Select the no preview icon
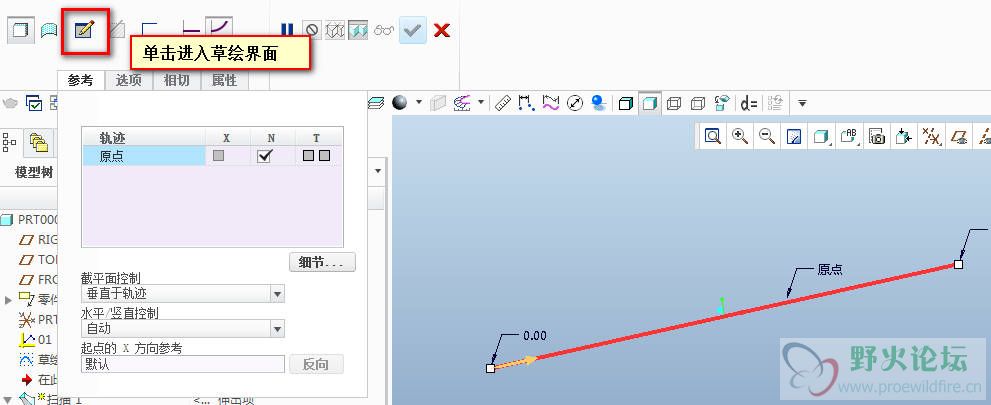Screen dimensions: 991x405 click(x=312, y=30)
